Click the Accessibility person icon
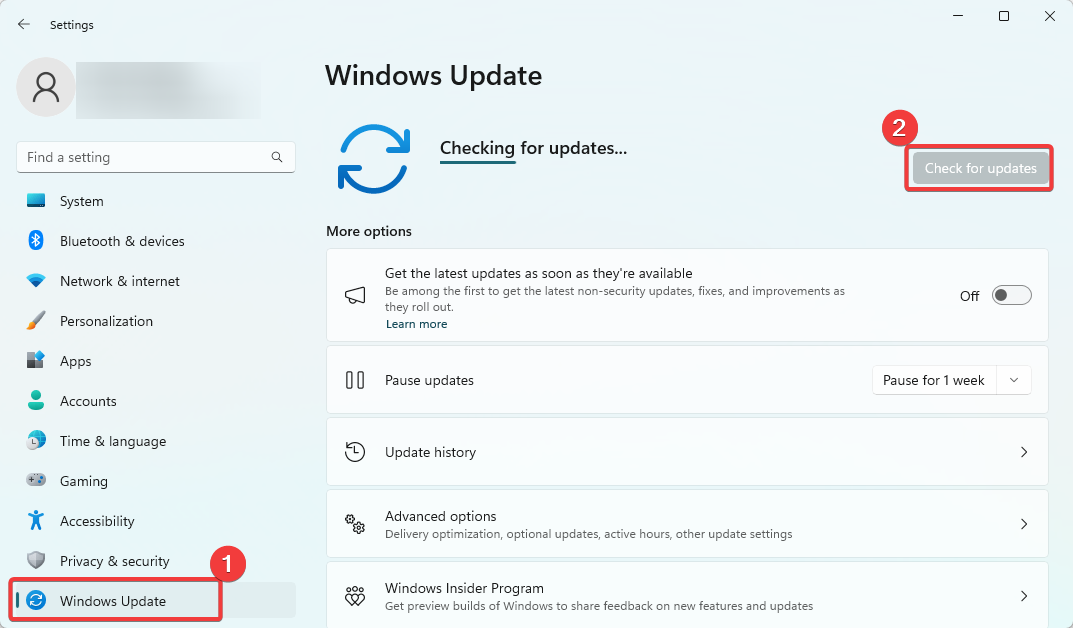Image resolution: width=1073 pixels, height=628 pixels. [x=36, y=521]
